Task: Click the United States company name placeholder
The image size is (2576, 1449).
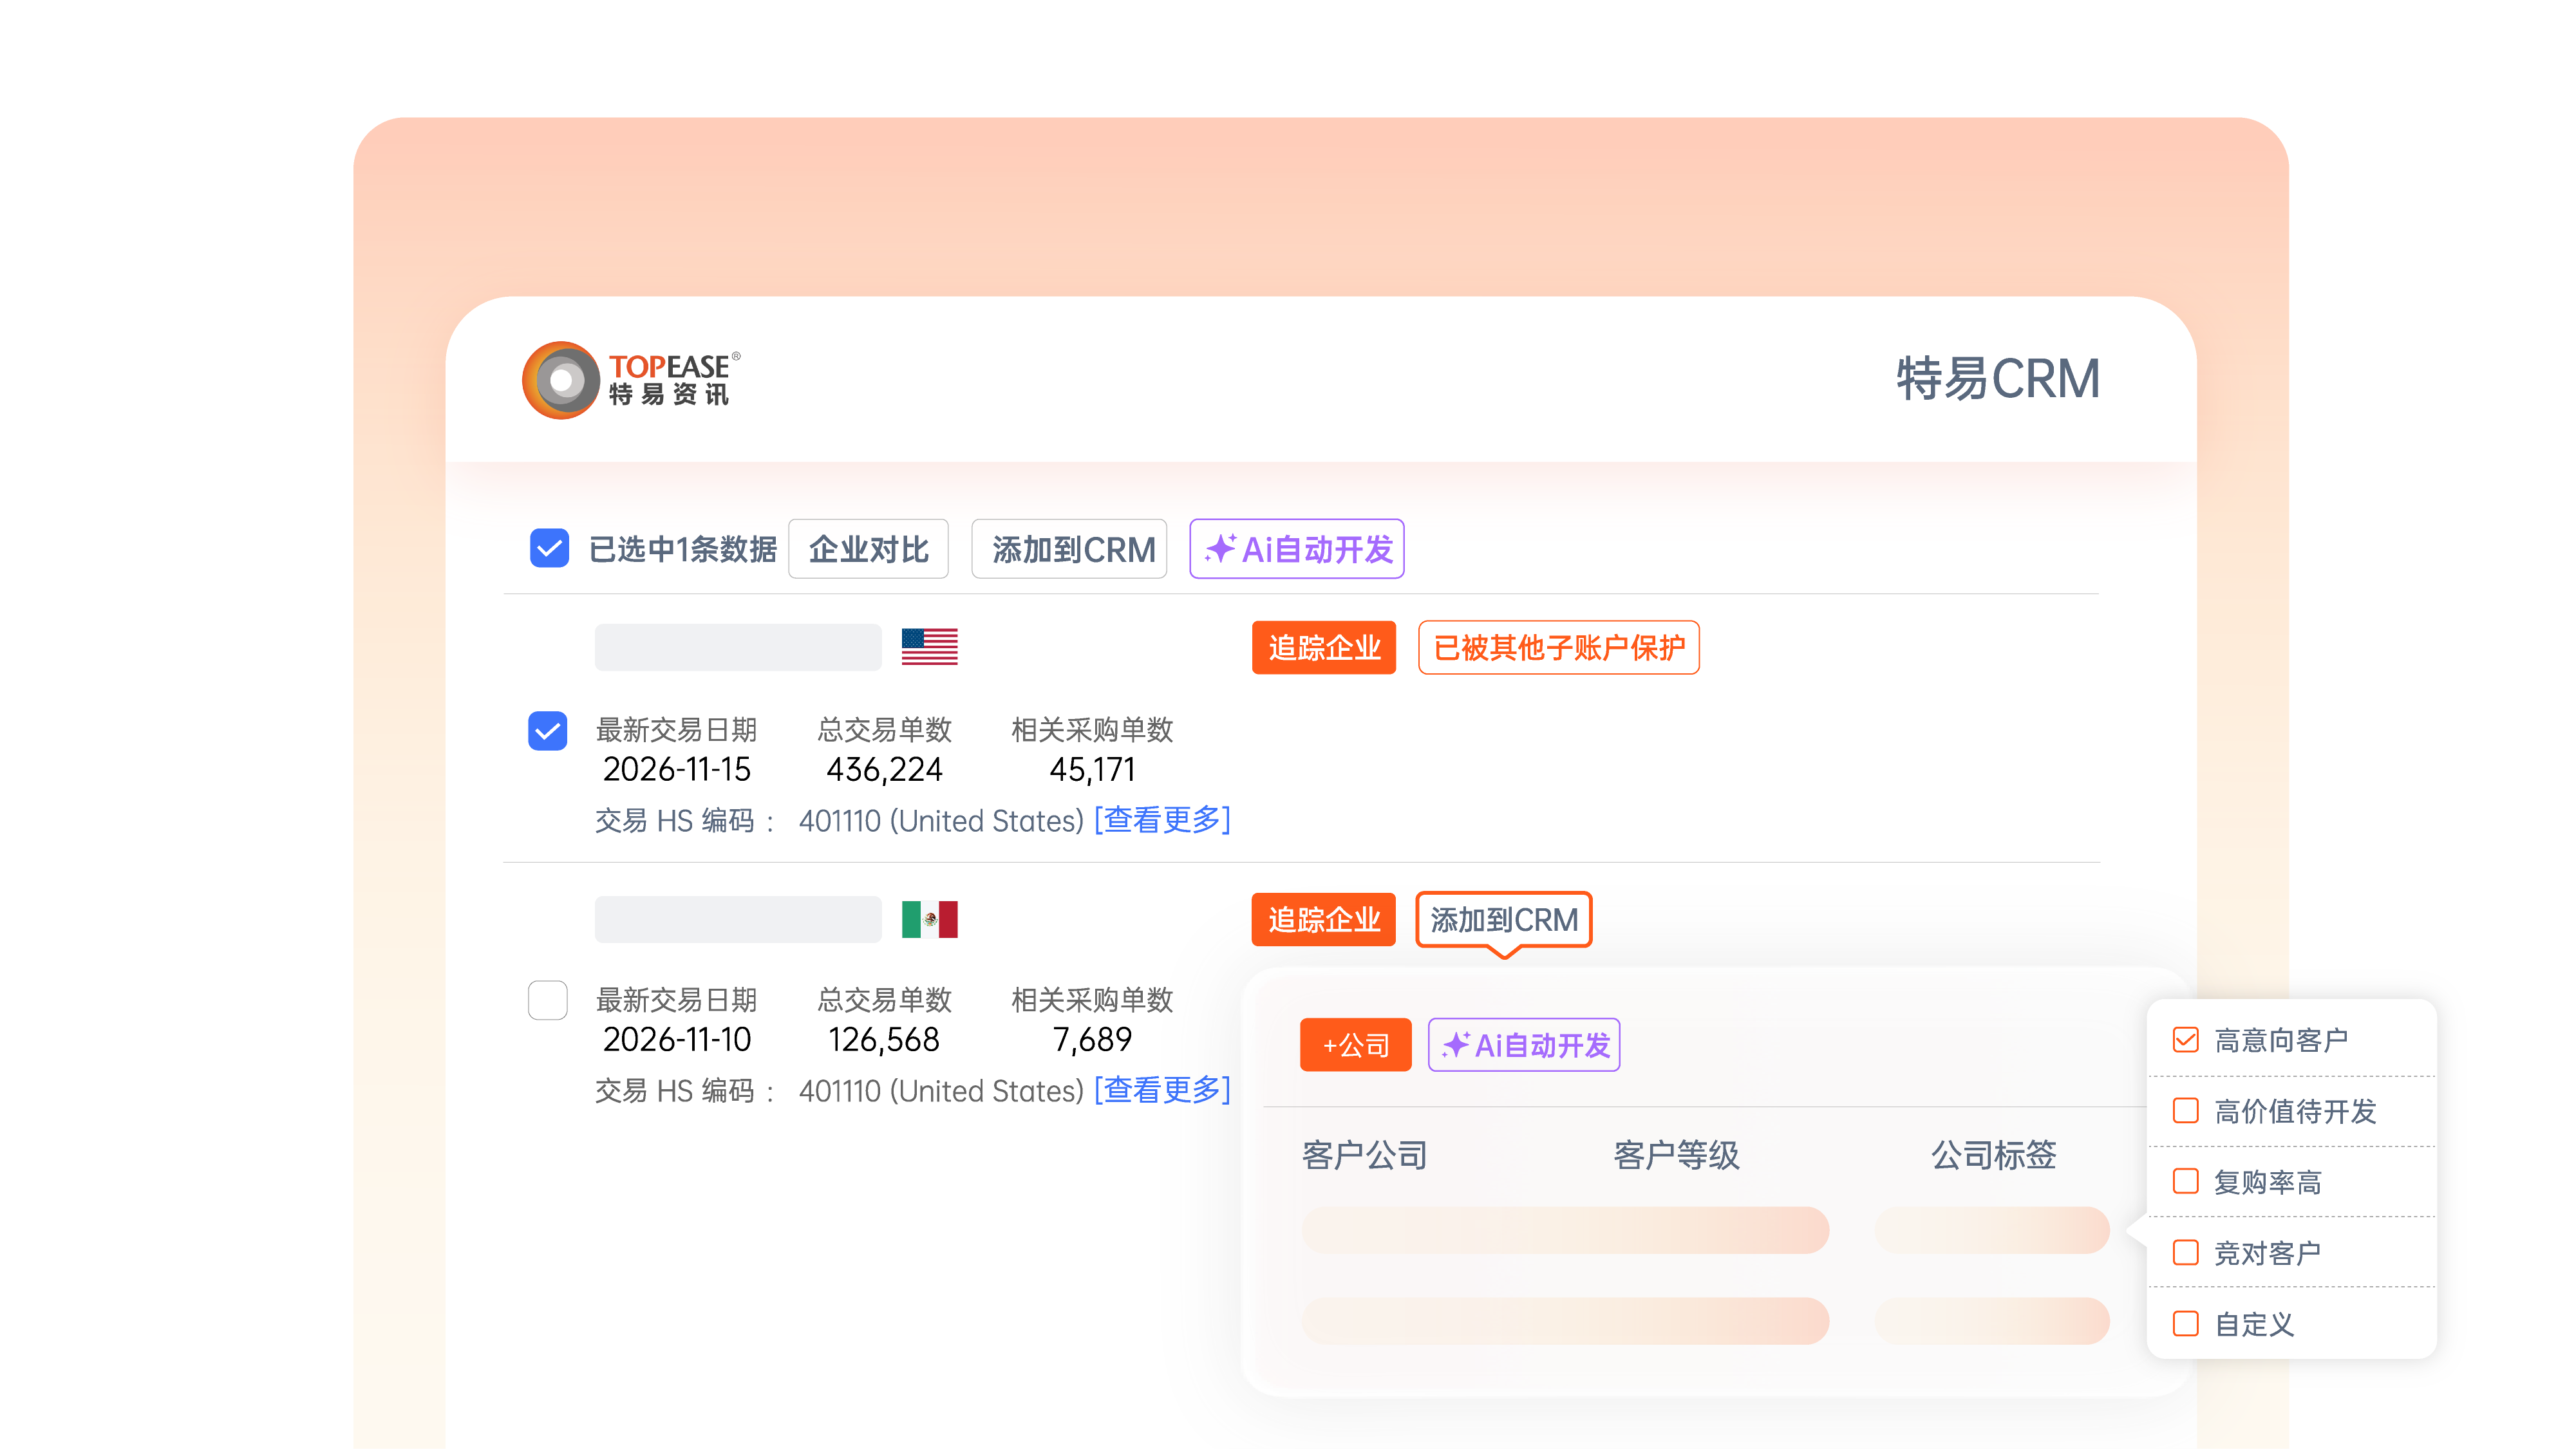Action: (x=738, y=647)
